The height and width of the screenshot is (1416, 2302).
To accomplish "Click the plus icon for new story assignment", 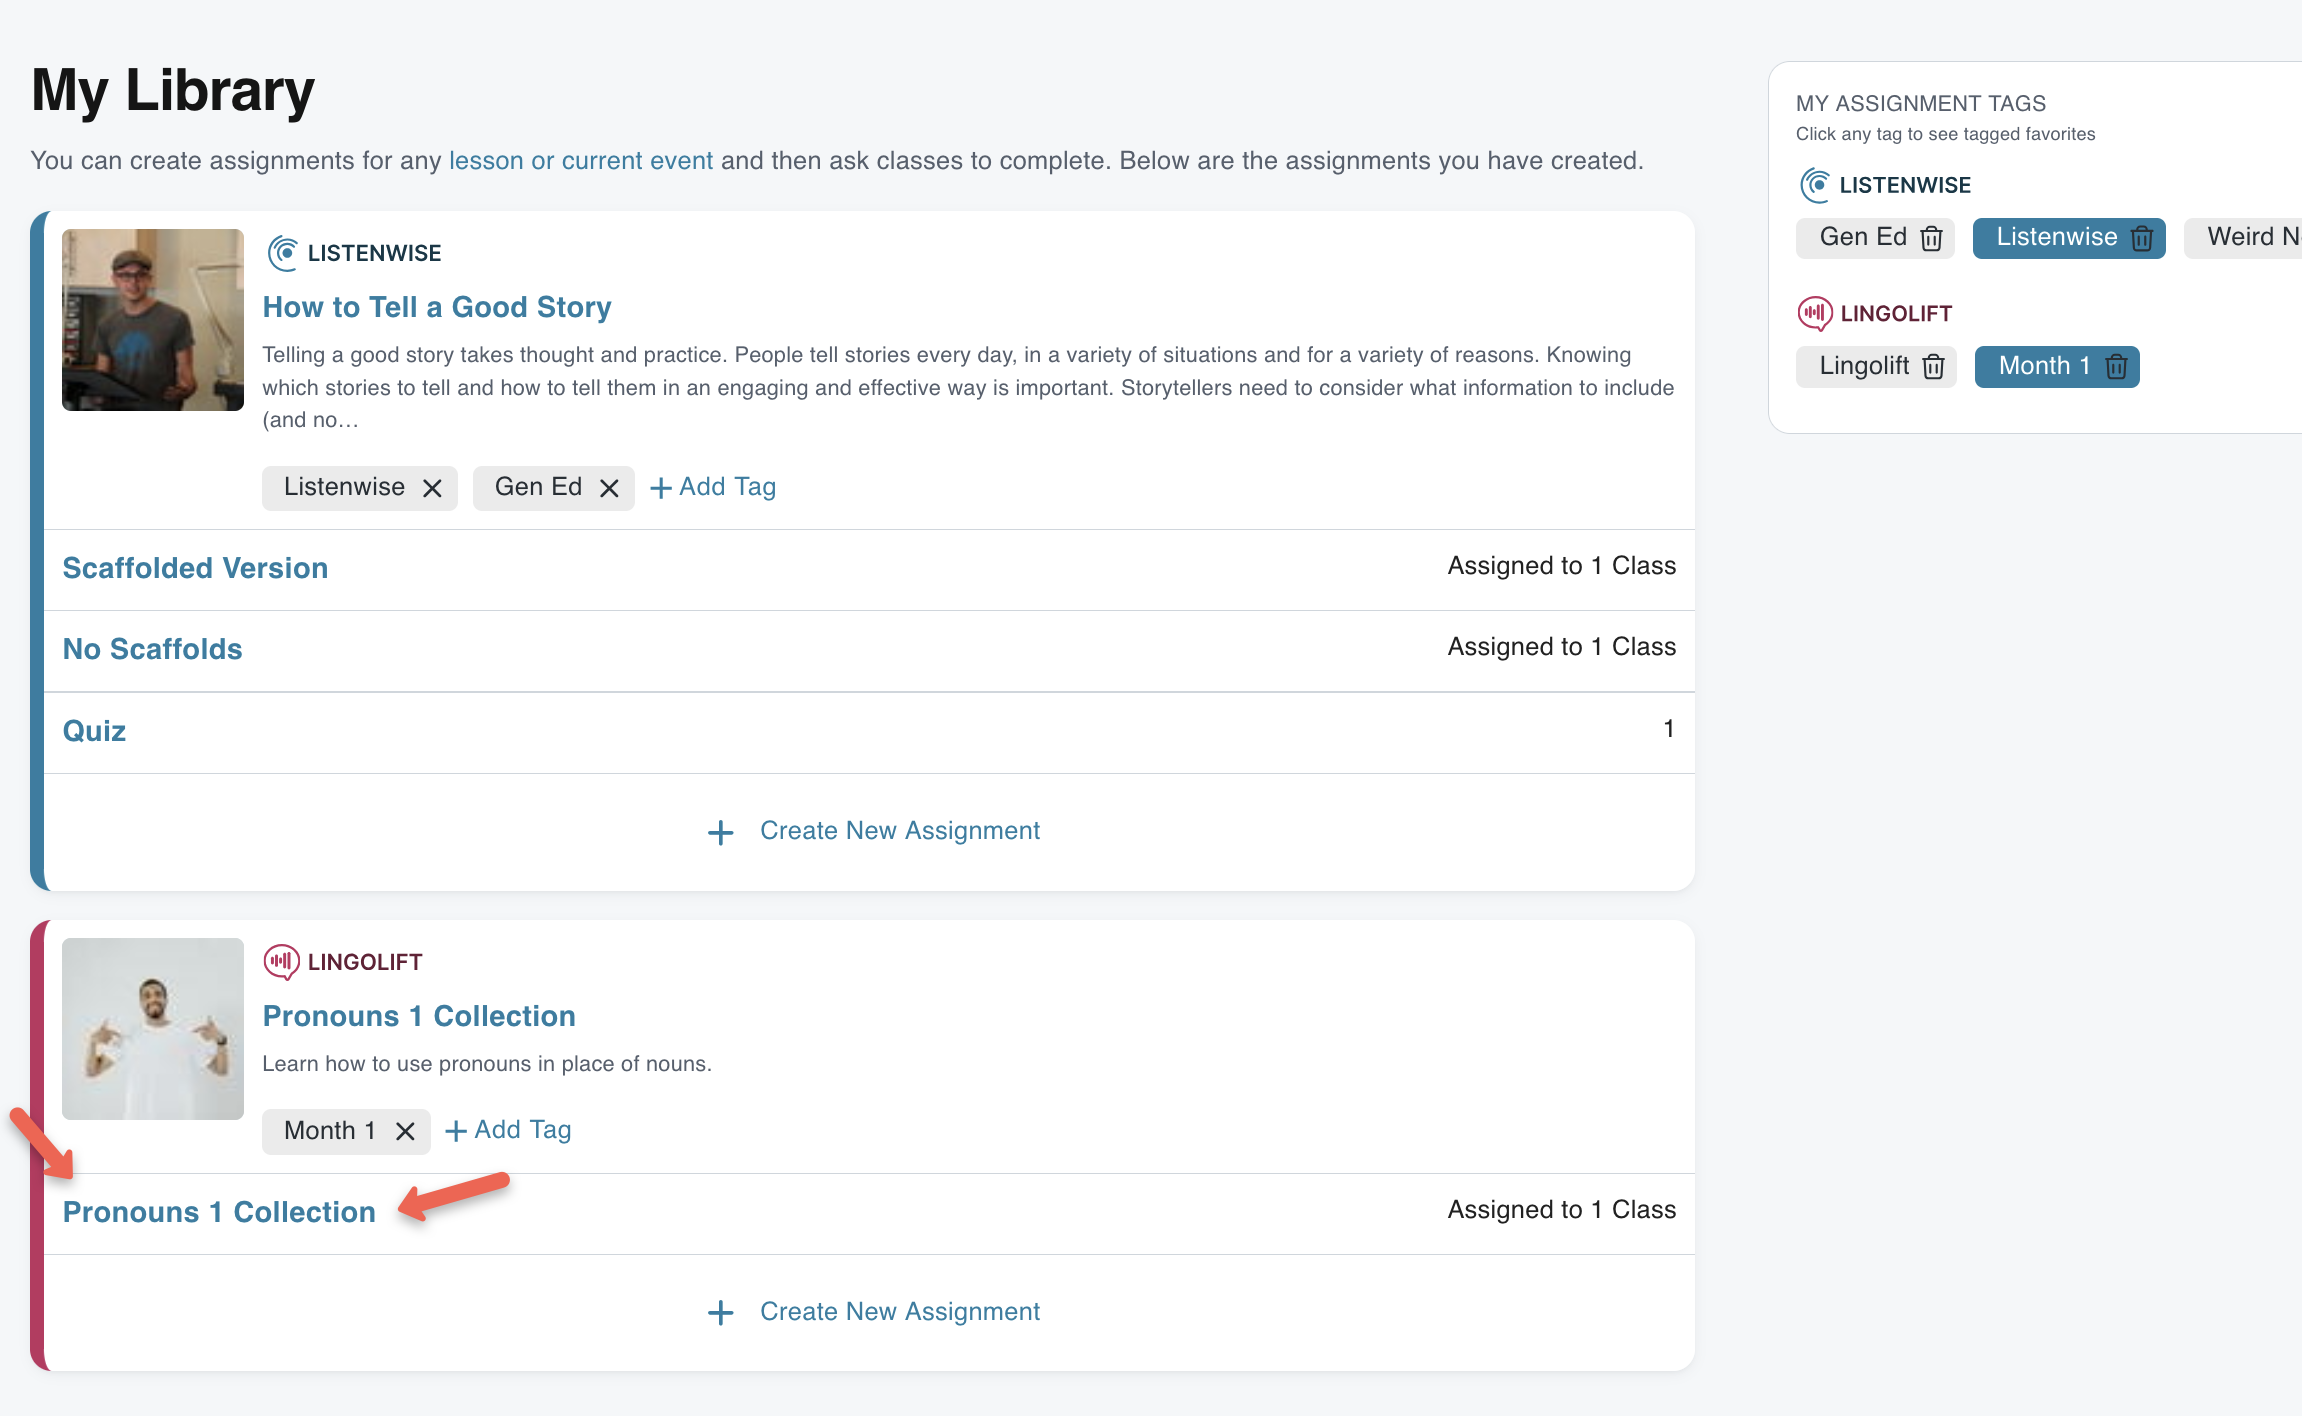I will click(x=721, y=832).
